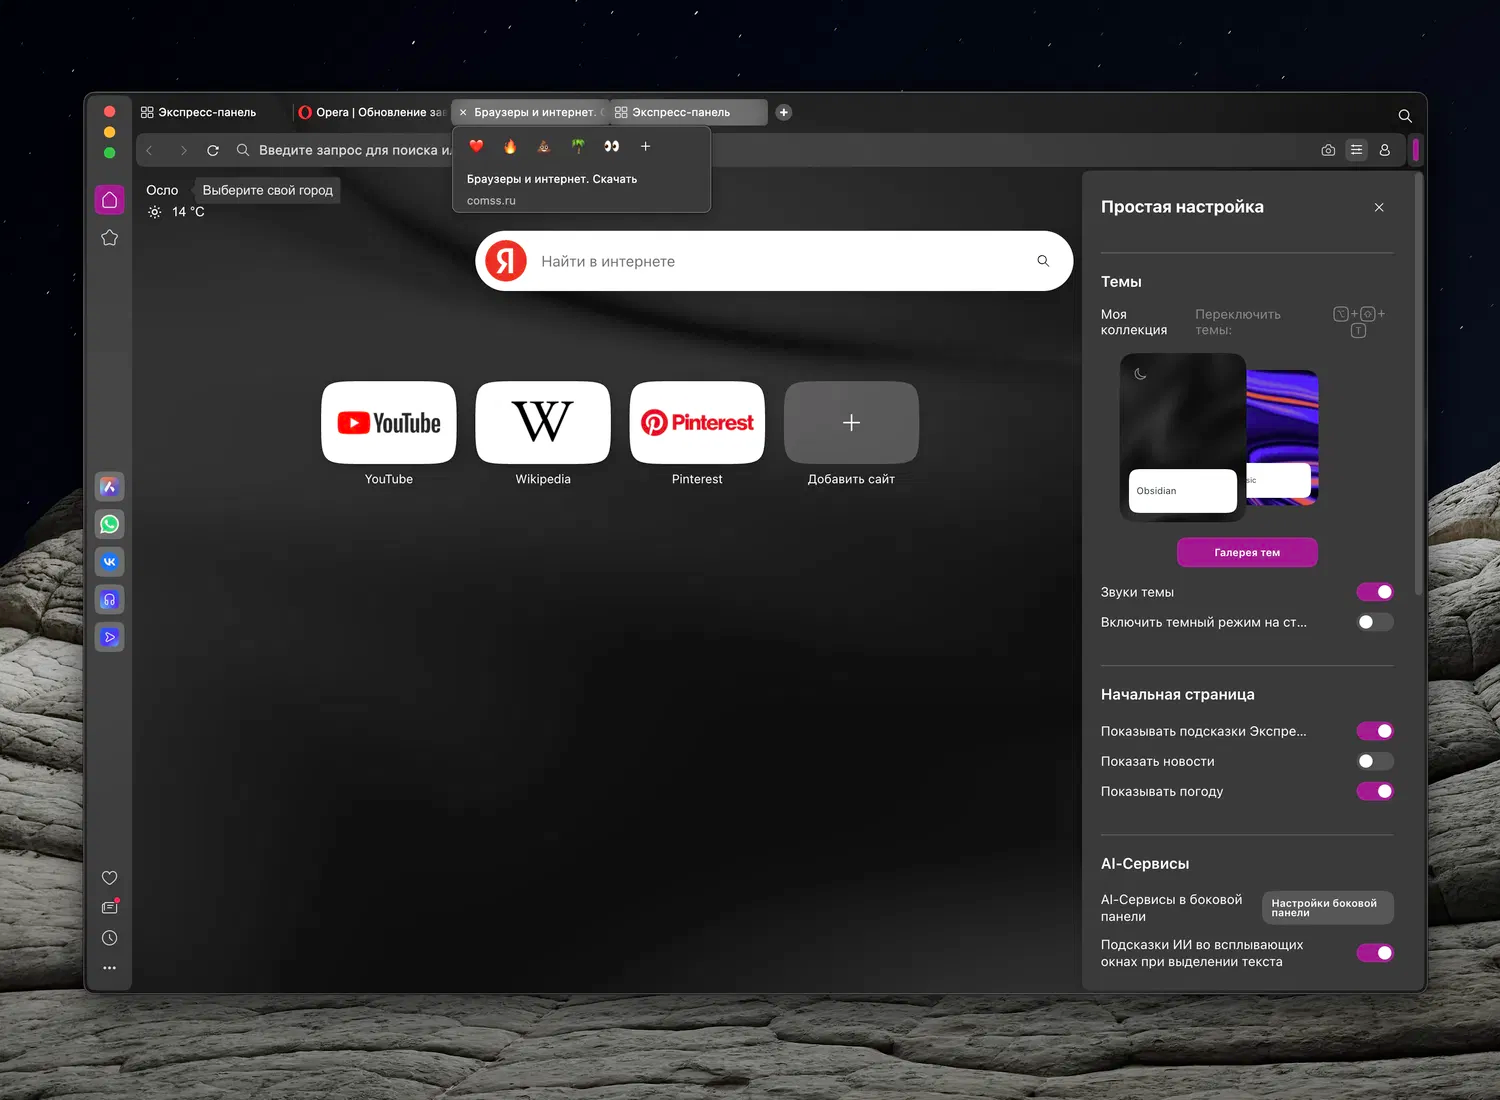Screen dimensions: 1500x1100
Task: Take a snapshot with the camera icon
Action: coord(1328,150)
